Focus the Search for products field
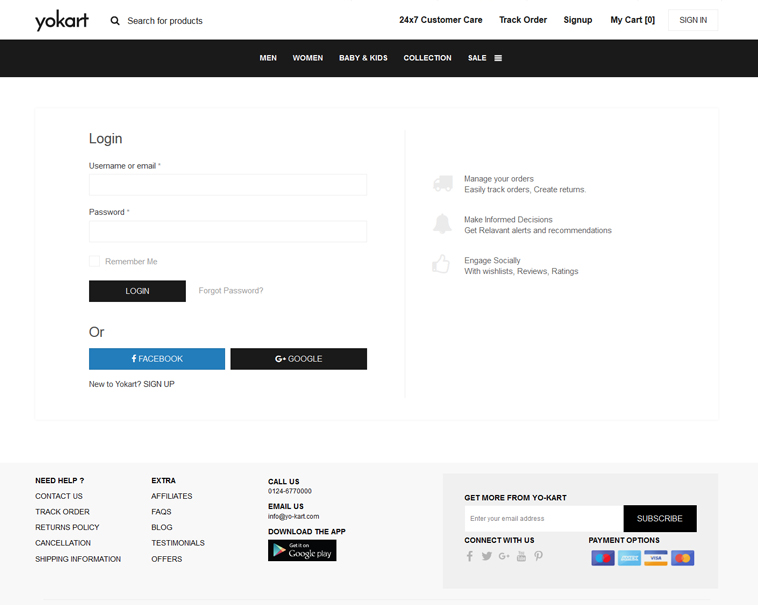 coord(165,21)
